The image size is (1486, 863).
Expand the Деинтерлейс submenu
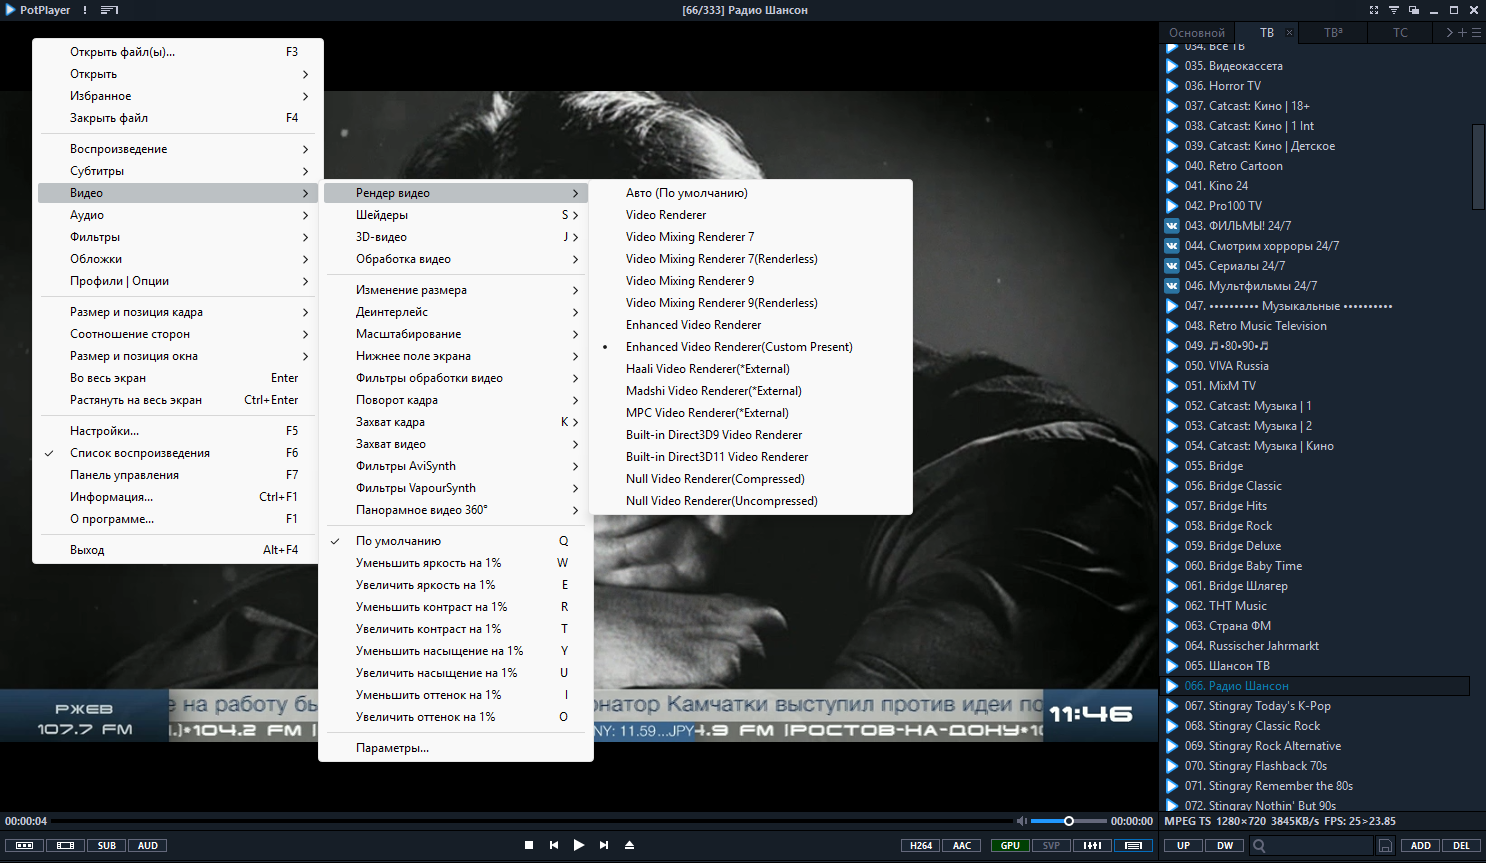pyautogui.click(x=456, y=312)
